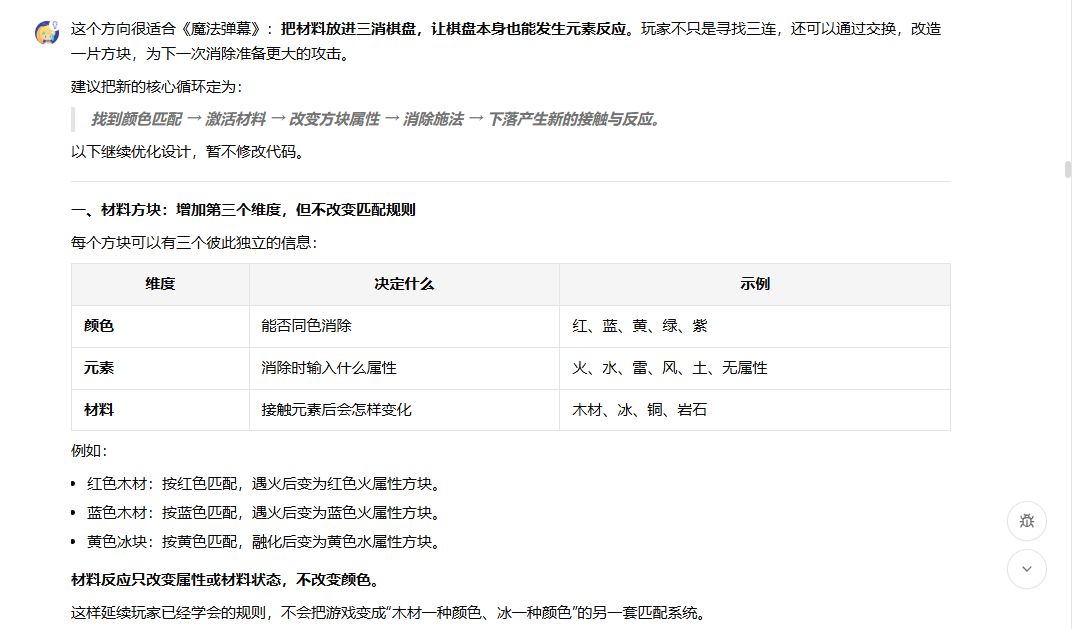Screen dimensions: 1076x629
Task: Click the '消除时输入什么属性' table cell
Action: point(404,368)
